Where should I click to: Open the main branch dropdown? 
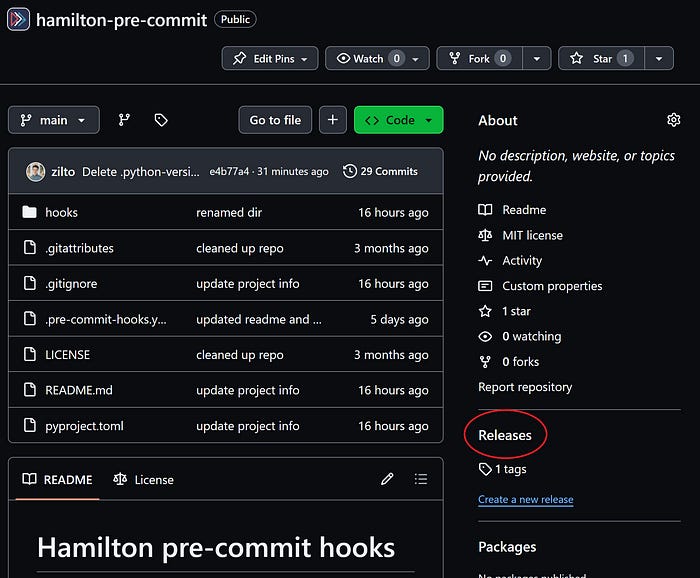tap(54, 120)
